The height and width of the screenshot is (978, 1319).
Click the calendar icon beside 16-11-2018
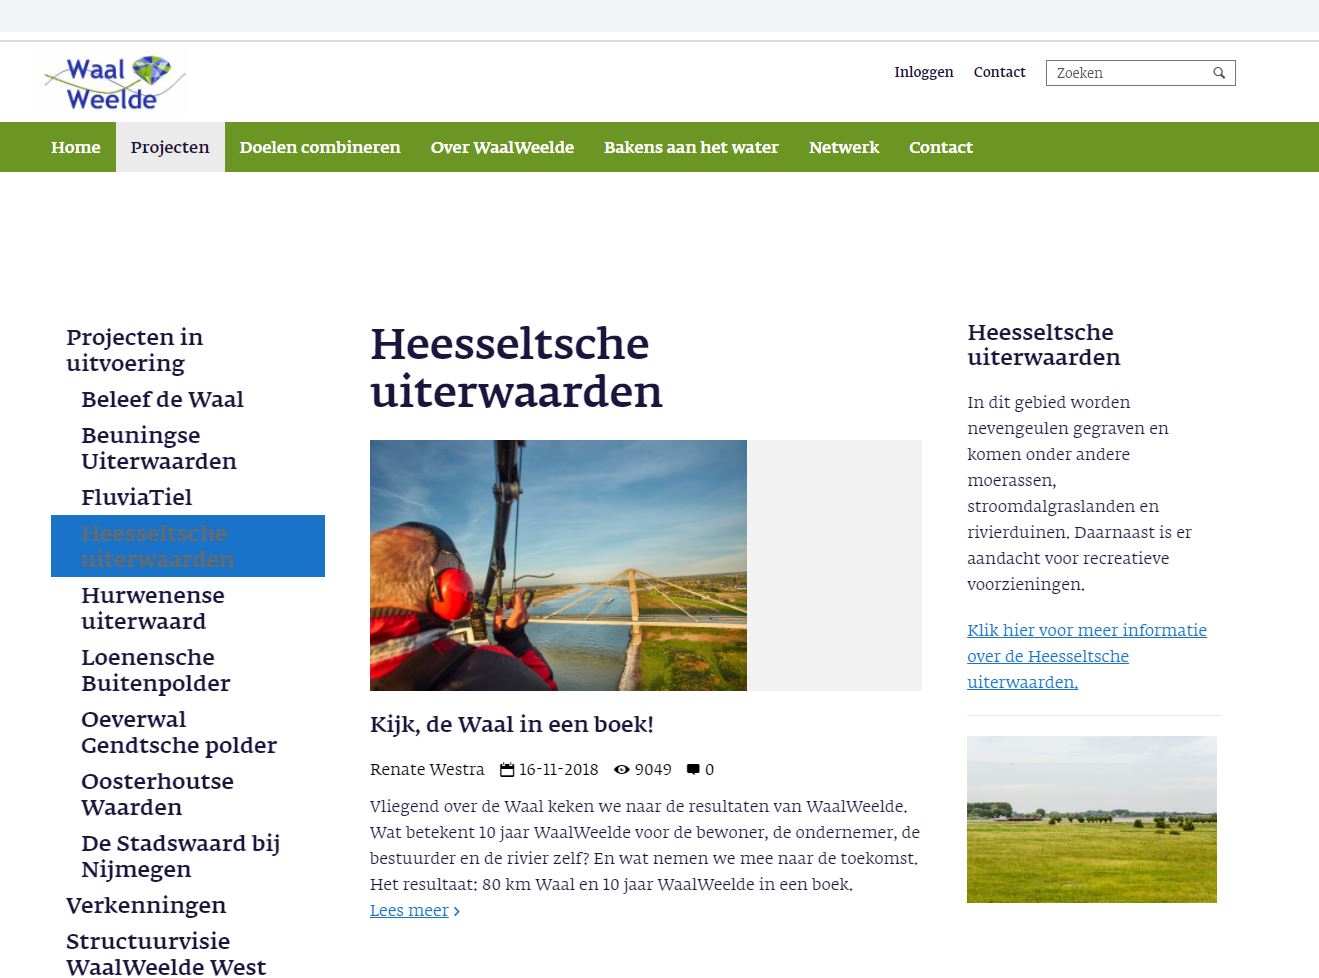click(507, 770)
